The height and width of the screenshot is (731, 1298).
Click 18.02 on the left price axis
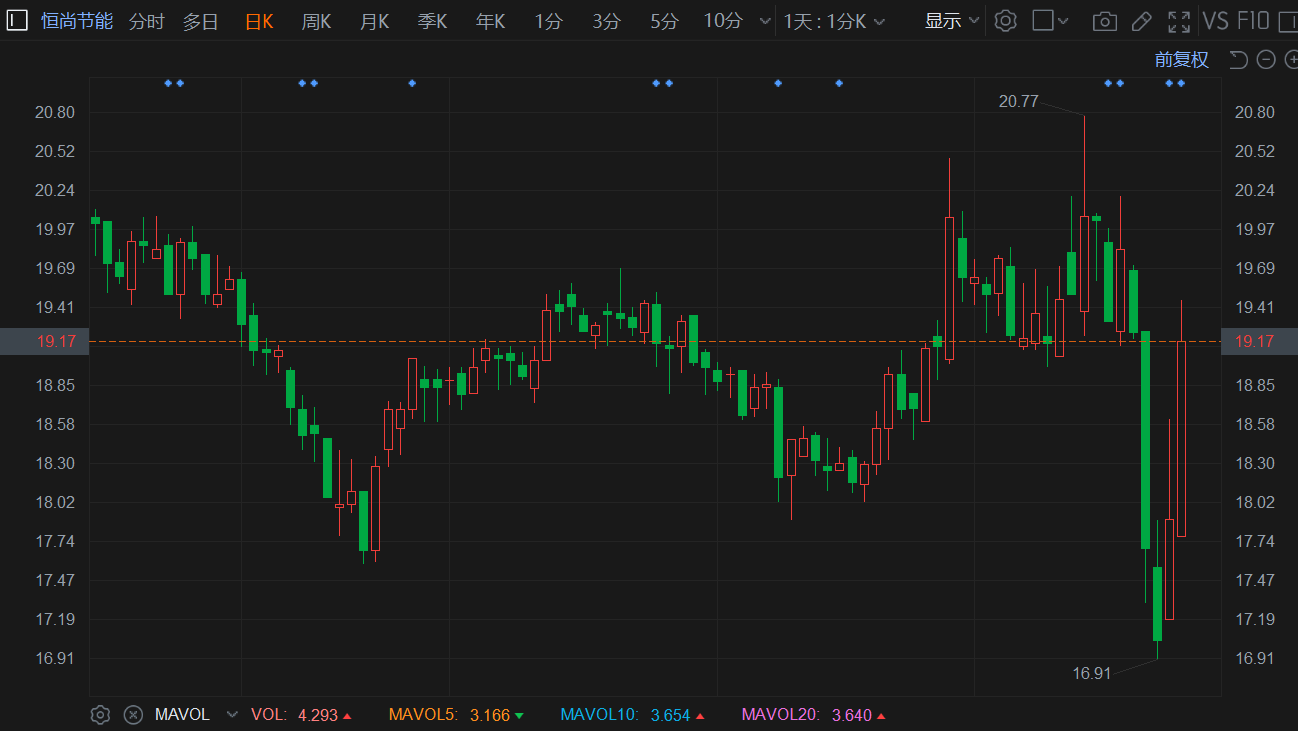pyautogui.click(x=55, y=502)
